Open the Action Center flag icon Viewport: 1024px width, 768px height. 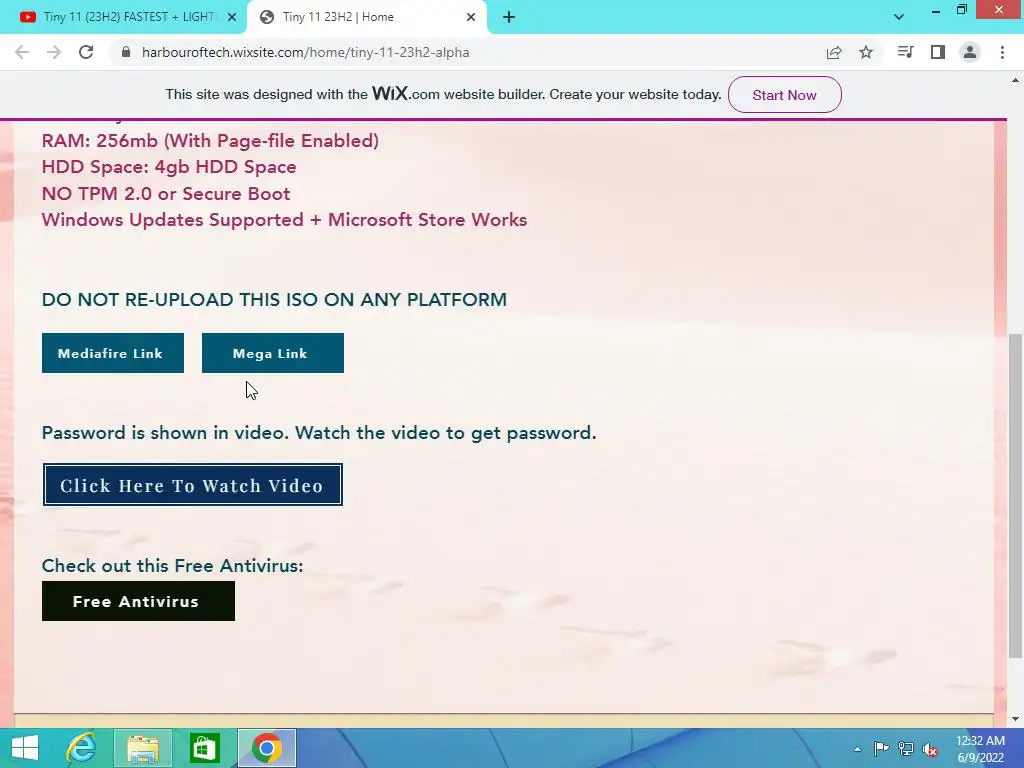click(x=881, y=748)
